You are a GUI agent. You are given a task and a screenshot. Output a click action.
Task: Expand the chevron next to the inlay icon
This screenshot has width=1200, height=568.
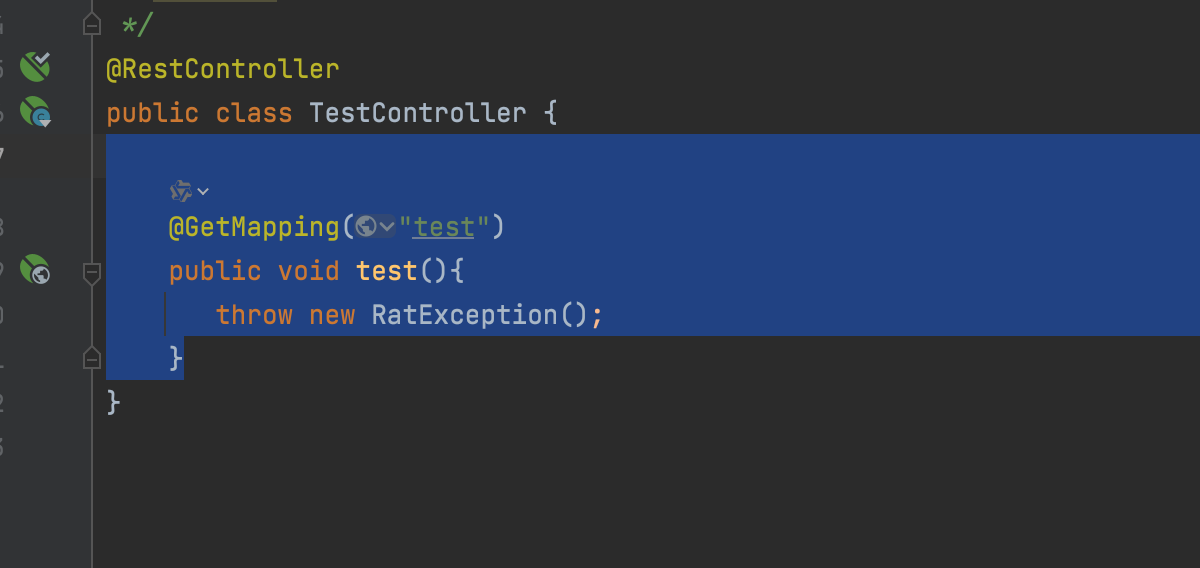coord(203,191)
